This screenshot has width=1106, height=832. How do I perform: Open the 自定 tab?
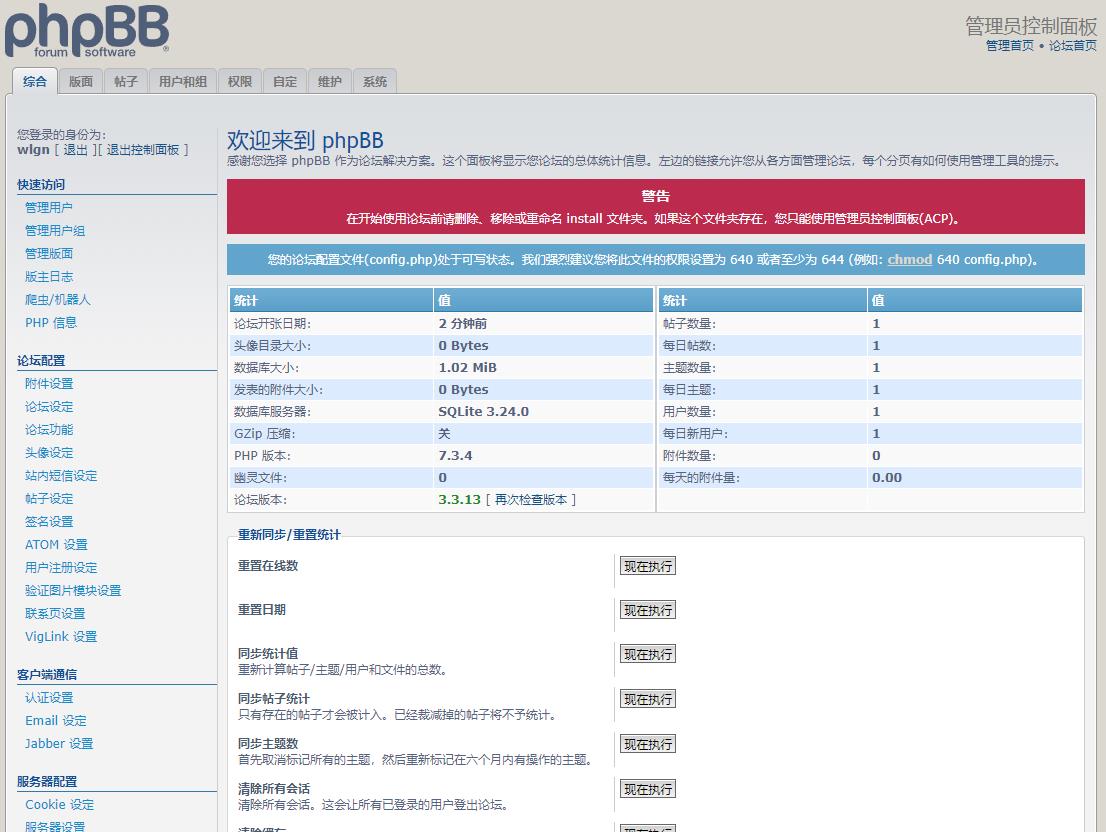coord(285,82)
